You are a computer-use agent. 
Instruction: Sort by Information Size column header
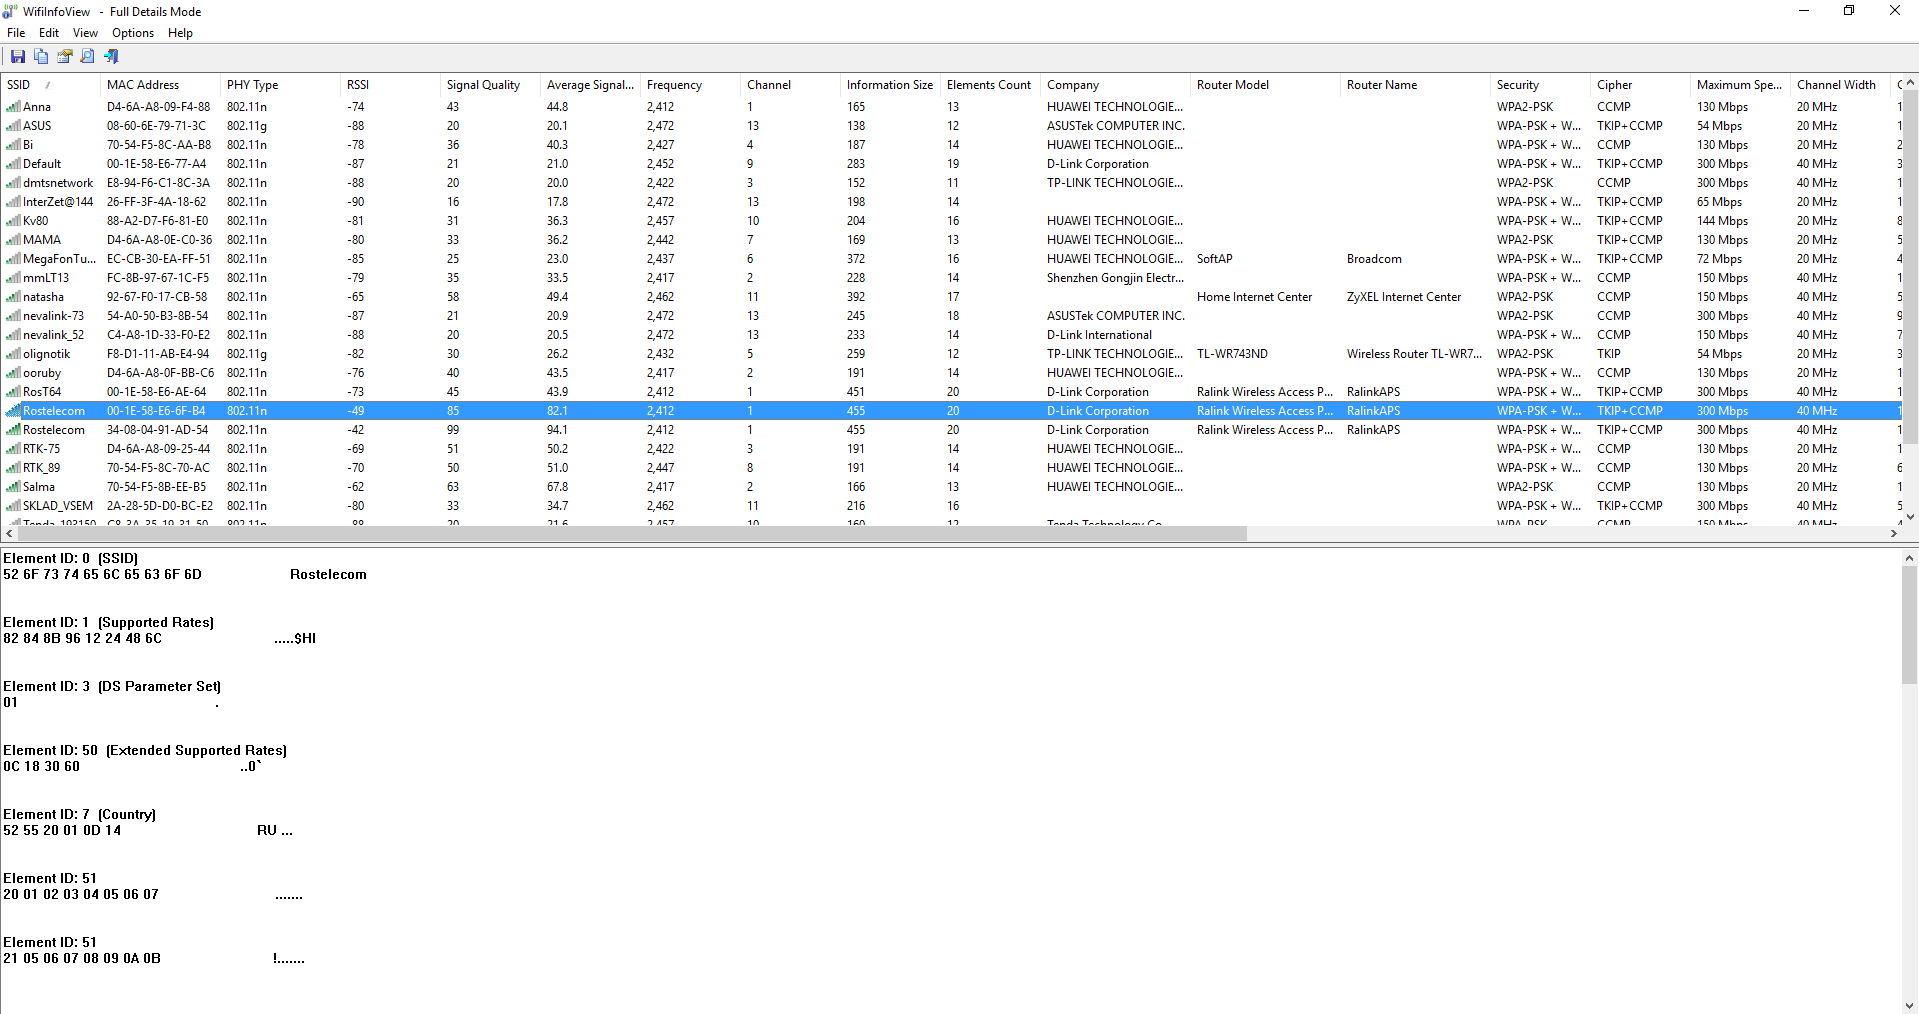click(890, 85)
